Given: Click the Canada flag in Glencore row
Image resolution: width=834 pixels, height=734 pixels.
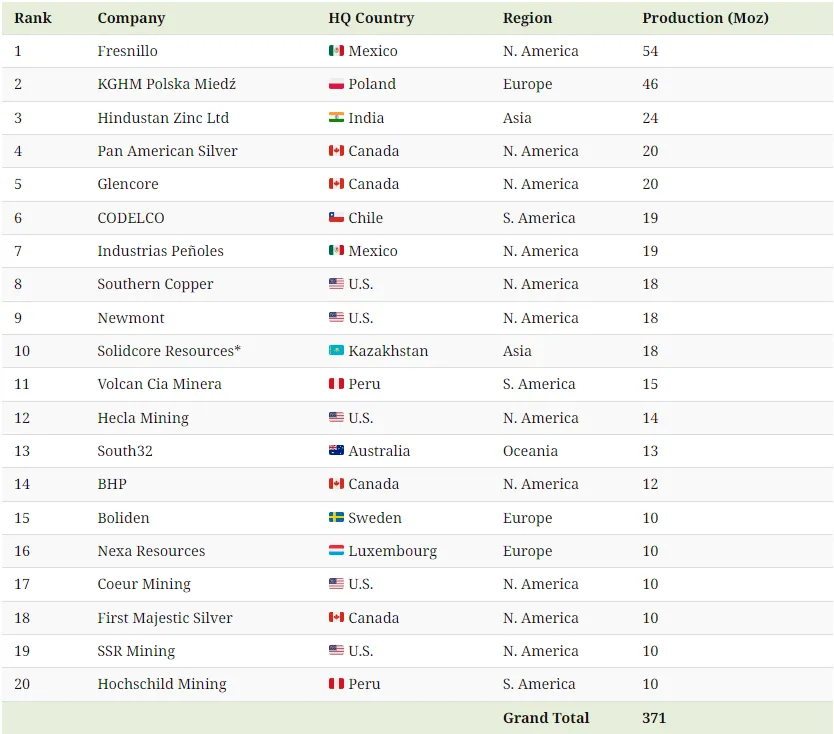Looking at the screenshot, I should (x=336, y=184).
